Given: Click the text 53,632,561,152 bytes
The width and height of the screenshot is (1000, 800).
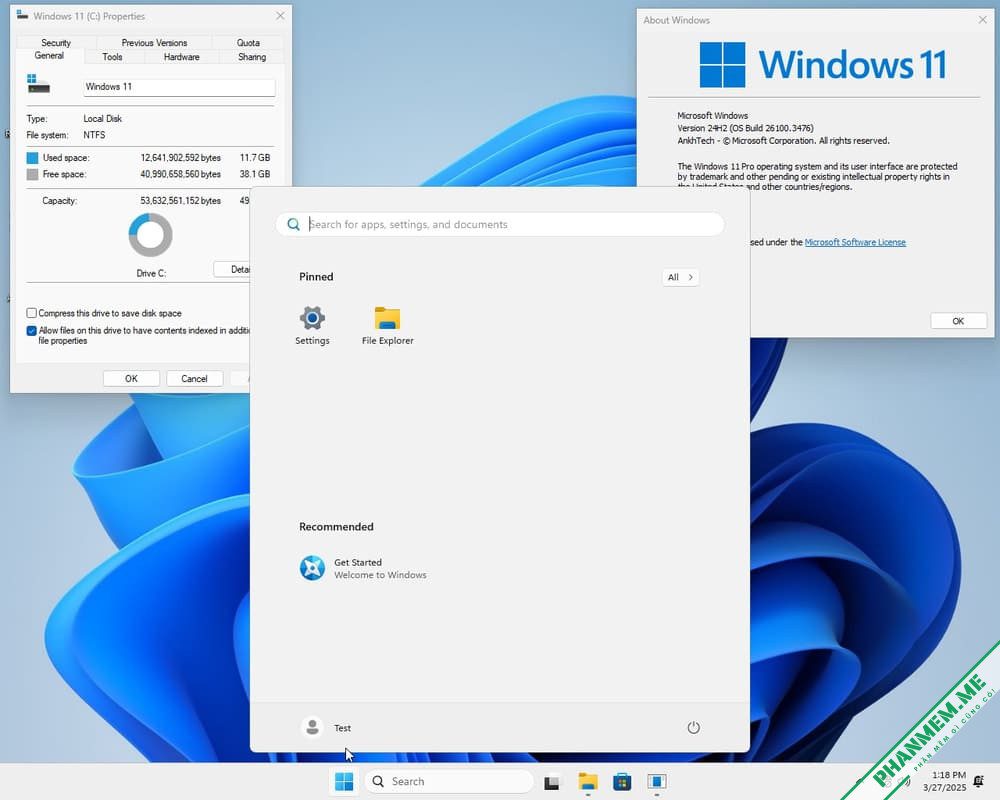Looking at the screenshot, I should click(x=180, y=201).
